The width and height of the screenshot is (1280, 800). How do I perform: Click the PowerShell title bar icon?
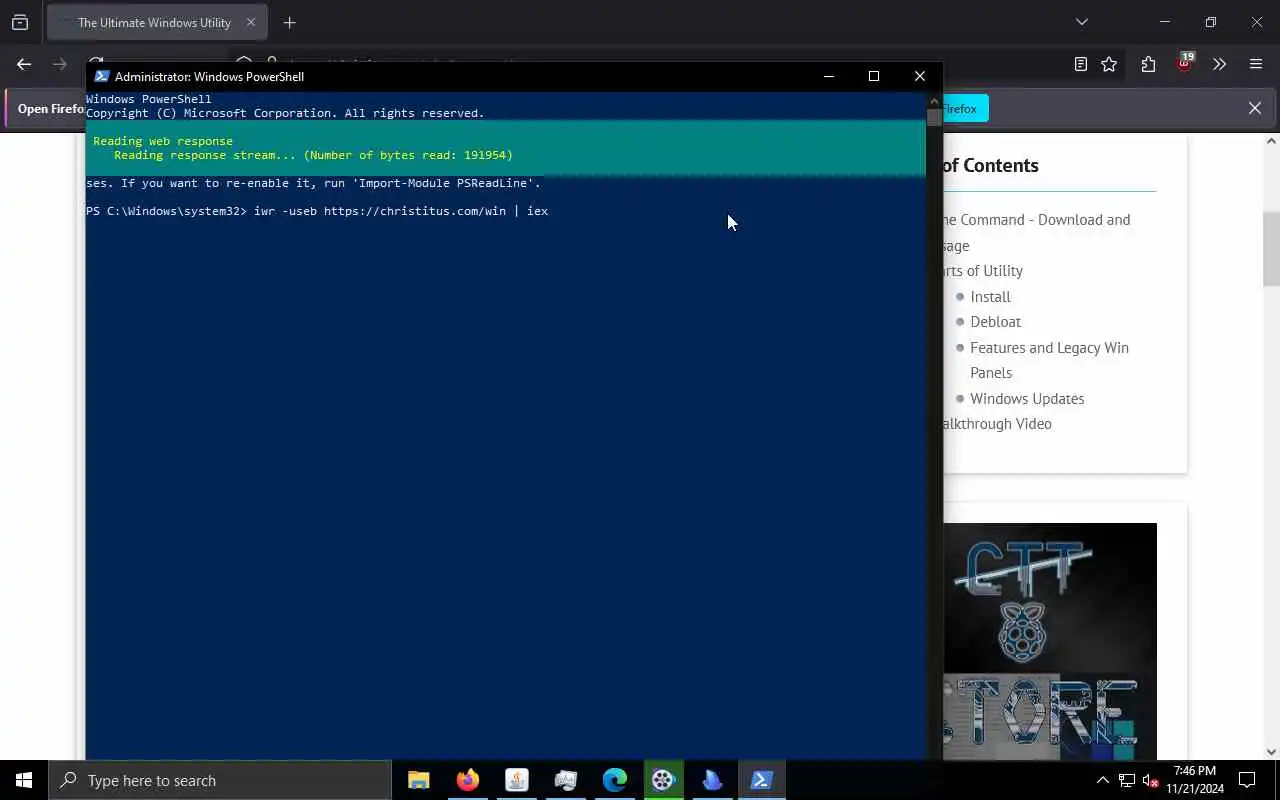102,76
